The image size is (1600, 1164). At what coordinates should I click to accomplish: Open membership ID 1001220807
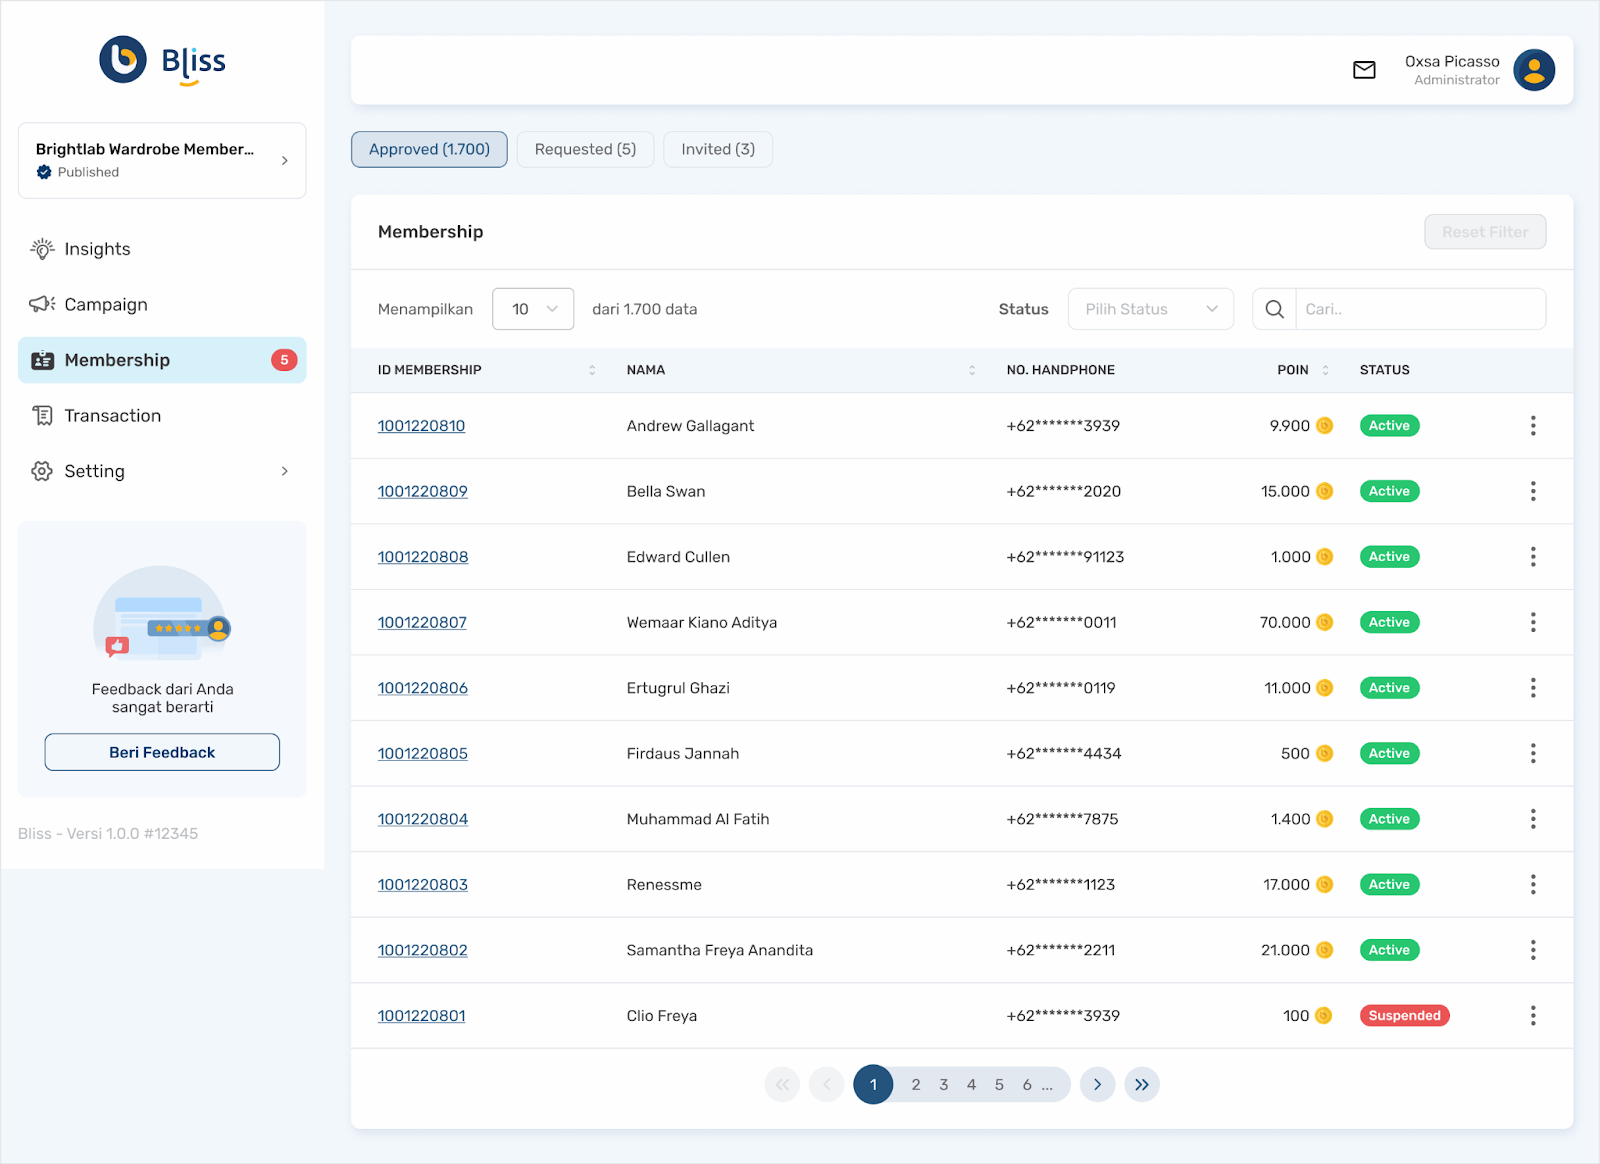422,622
